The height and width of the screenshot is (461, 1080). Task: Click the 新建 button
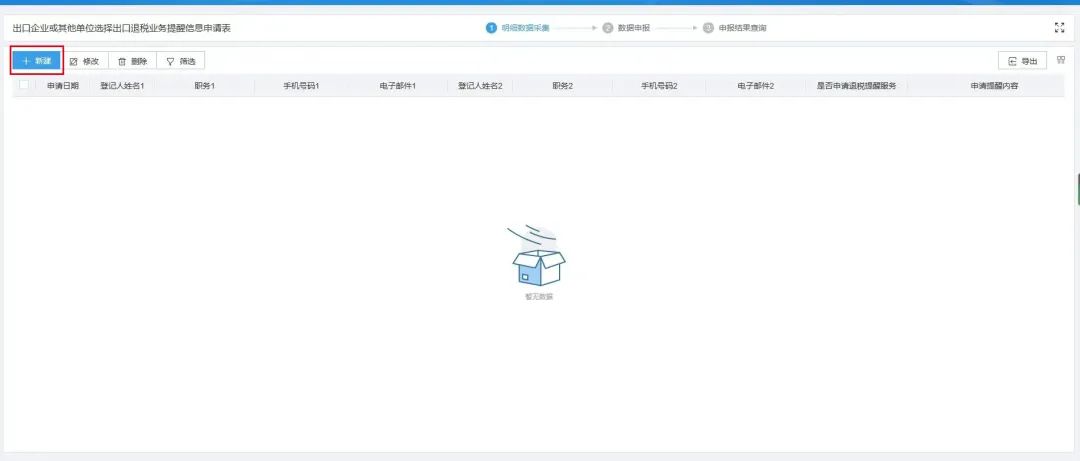click(x=37, y=61)
